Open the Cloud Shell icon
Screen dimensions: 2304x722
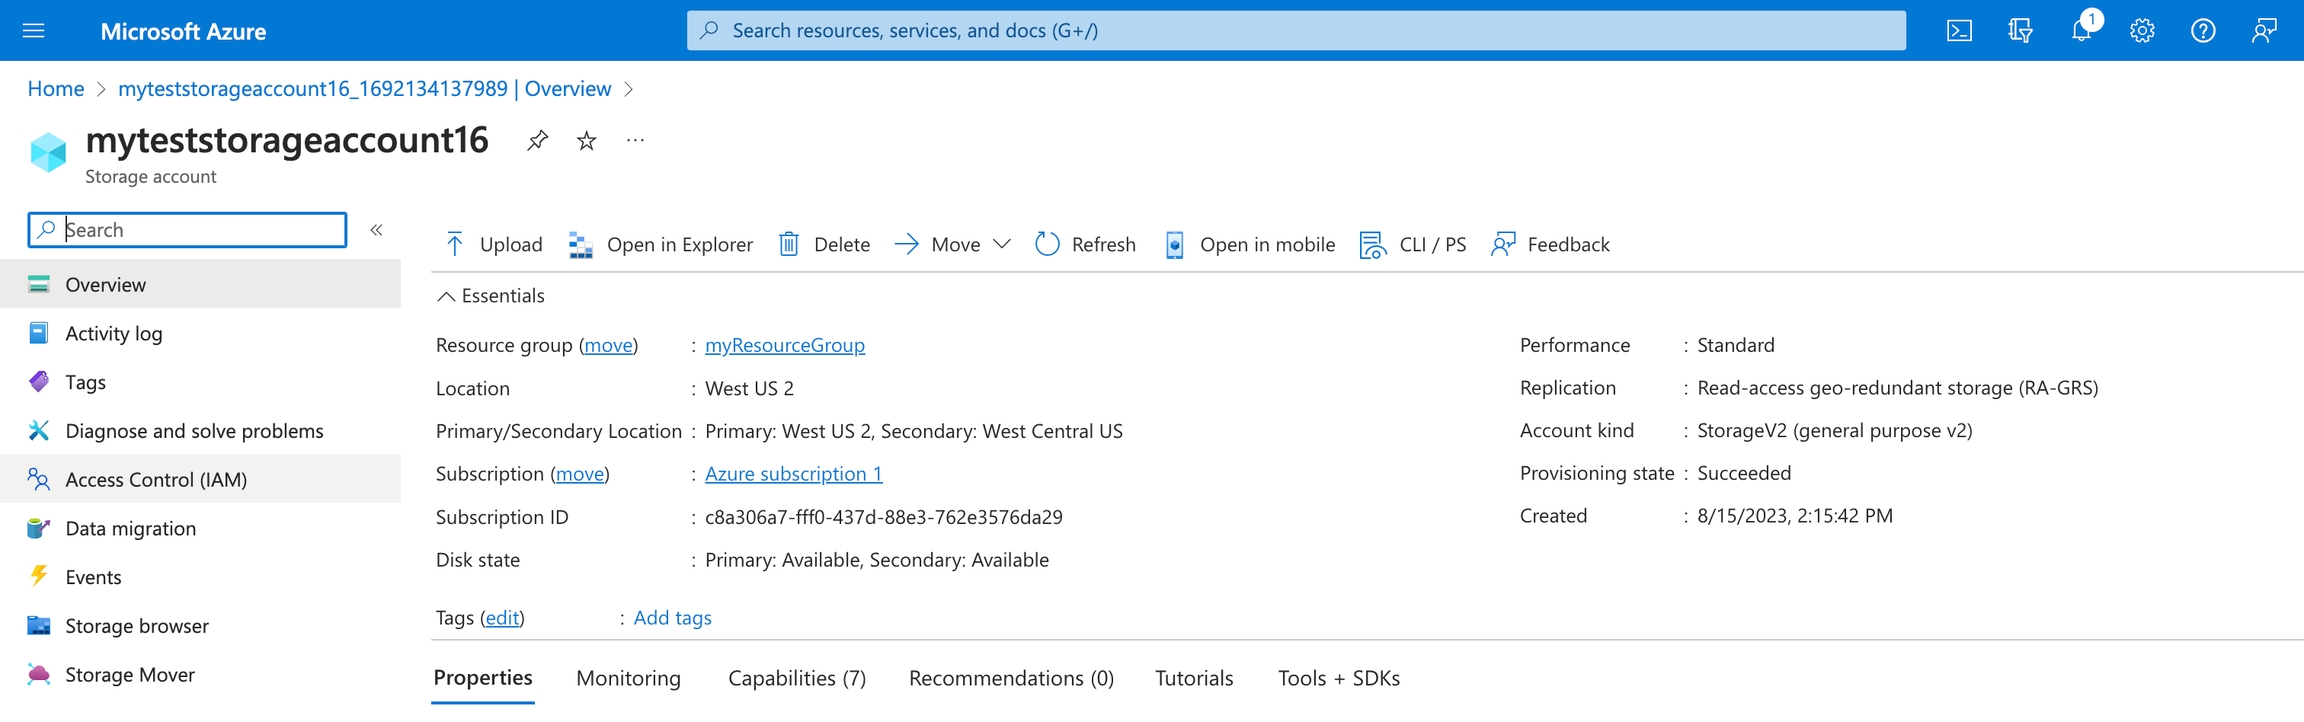[x=1959, y=31]
